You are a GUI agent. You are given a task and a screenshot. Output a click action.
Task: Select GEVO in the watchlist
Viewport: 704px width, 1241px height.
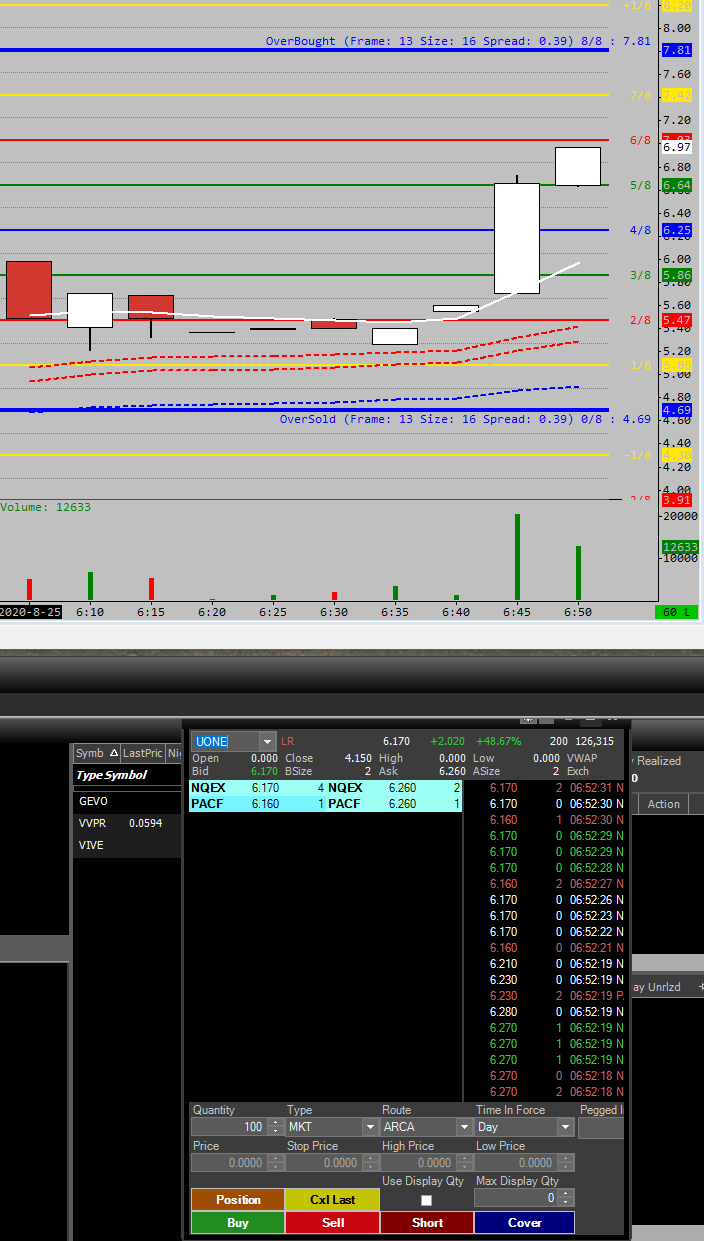[127, 801]
